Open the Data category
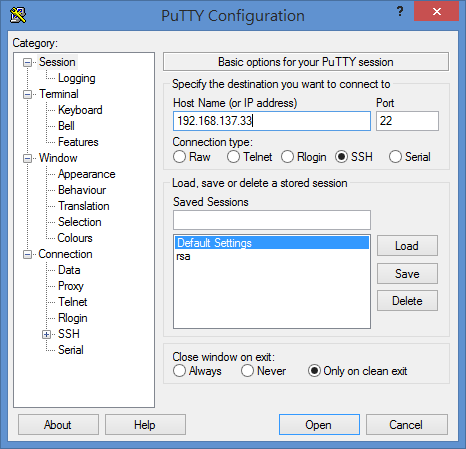This screenshot has height=449, width=466. click(x=69, y=270)
